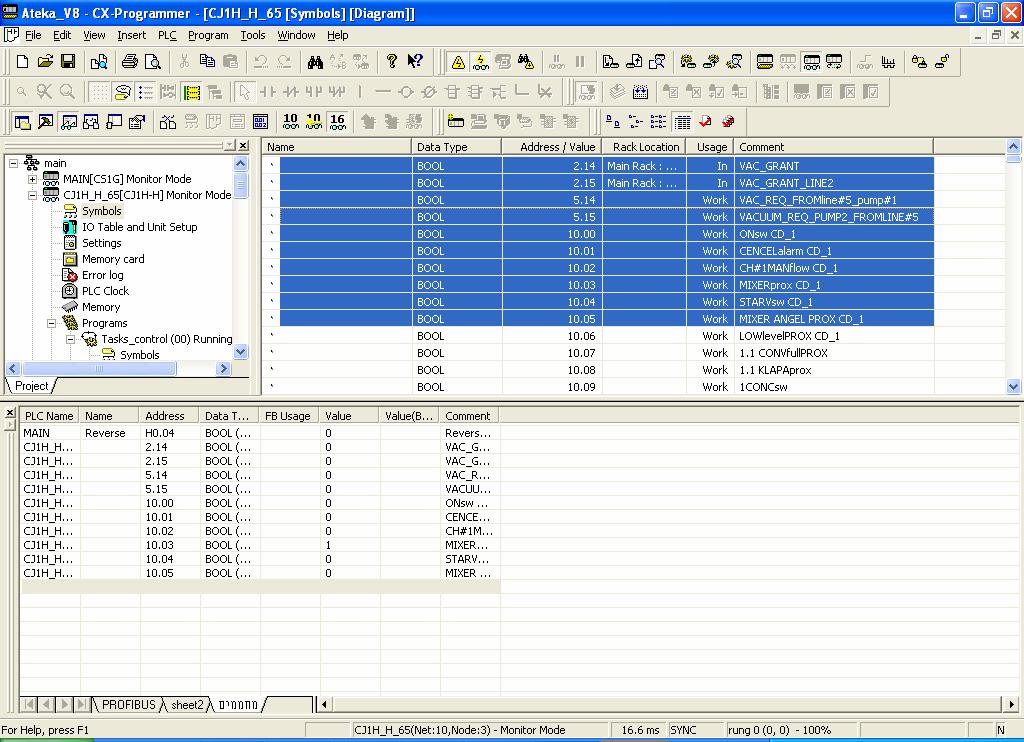1024x742 pixels.
Task: Click the Print icon
Action: click(130, 61)
